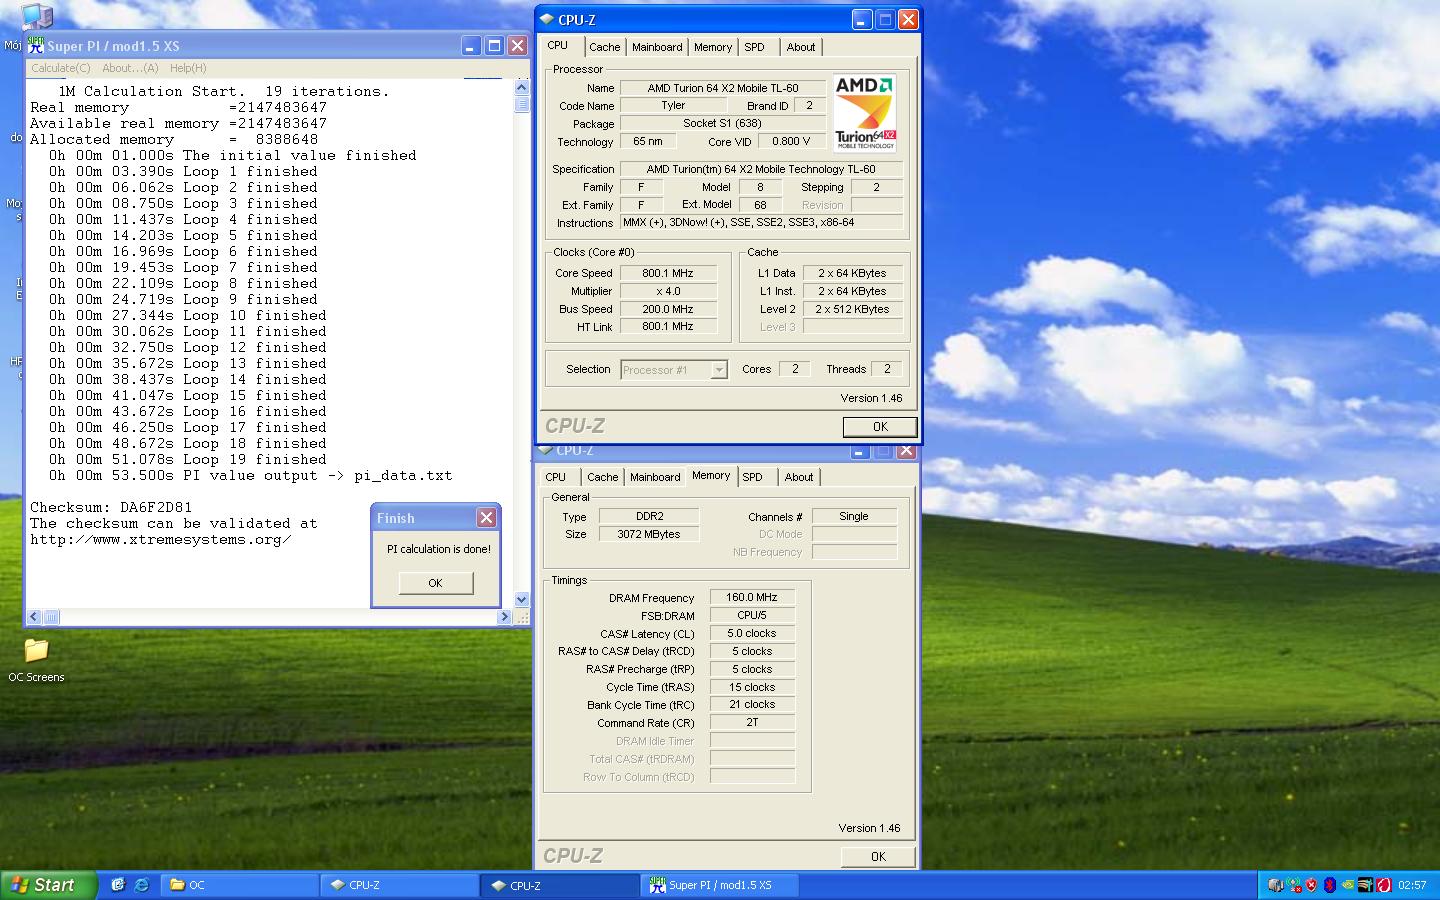
Task: Click the system clock showing 02:57
Action: [1412, 885]
